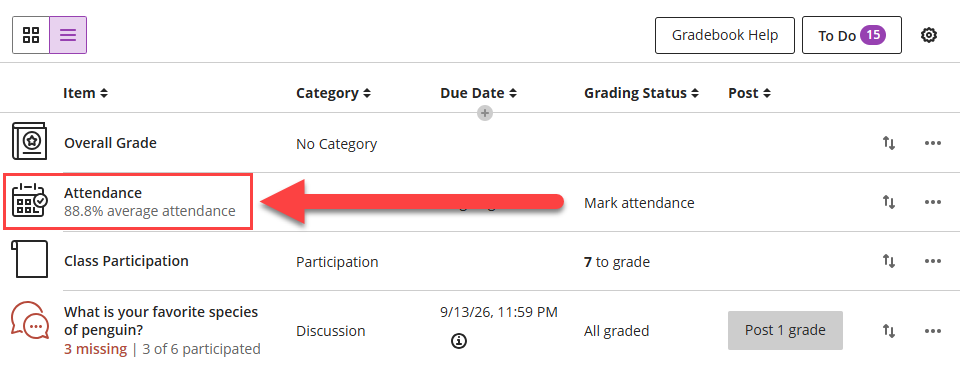Viewport: 960px width, 369px height.
Task: Sort by Due Date column
Action: pyautogui.click(x=478, y=93)
